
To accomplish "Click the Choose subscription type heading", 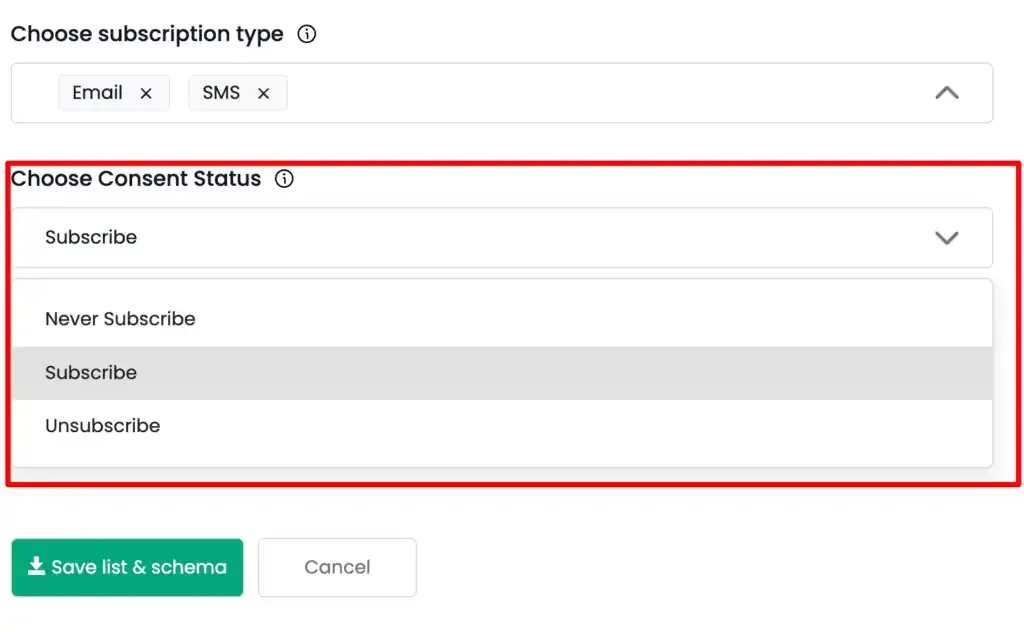I will click(147, 34).
